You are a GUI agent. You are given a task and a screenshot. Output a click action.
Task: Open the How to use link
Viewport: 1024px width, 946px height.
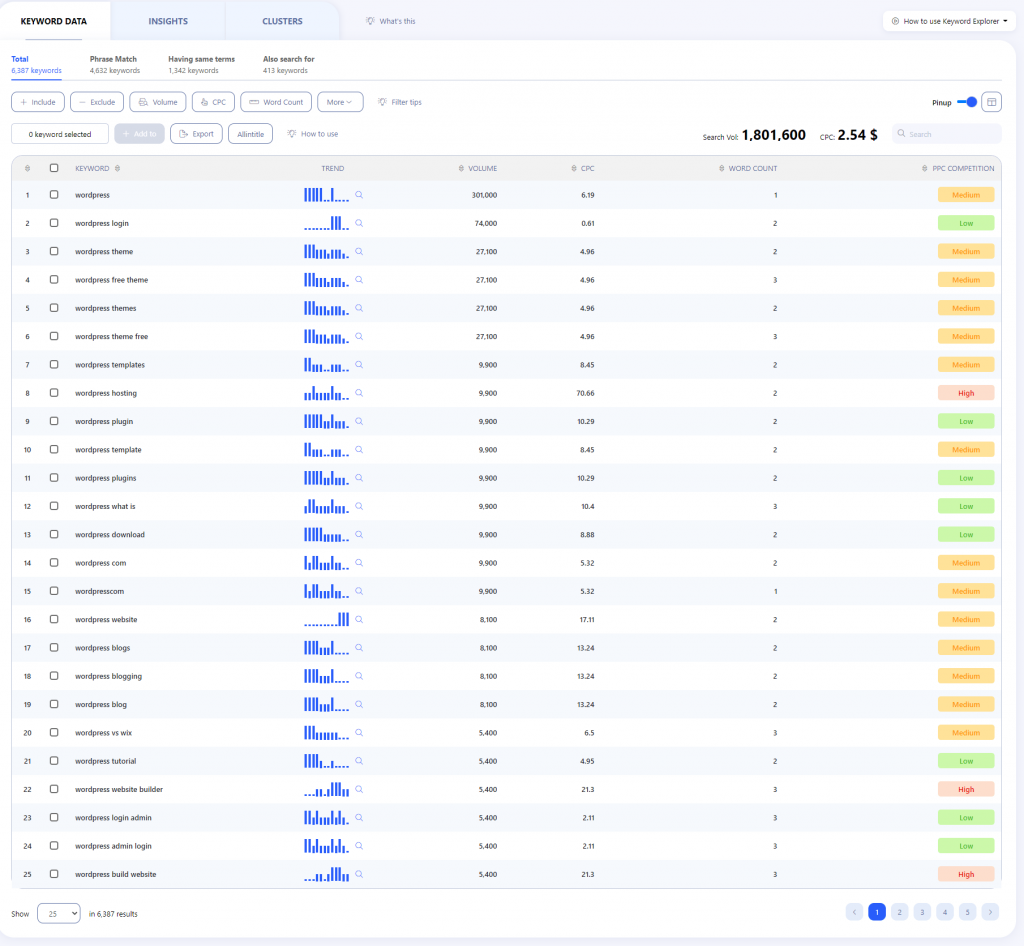pyautogui.click(x=313, y=134)
